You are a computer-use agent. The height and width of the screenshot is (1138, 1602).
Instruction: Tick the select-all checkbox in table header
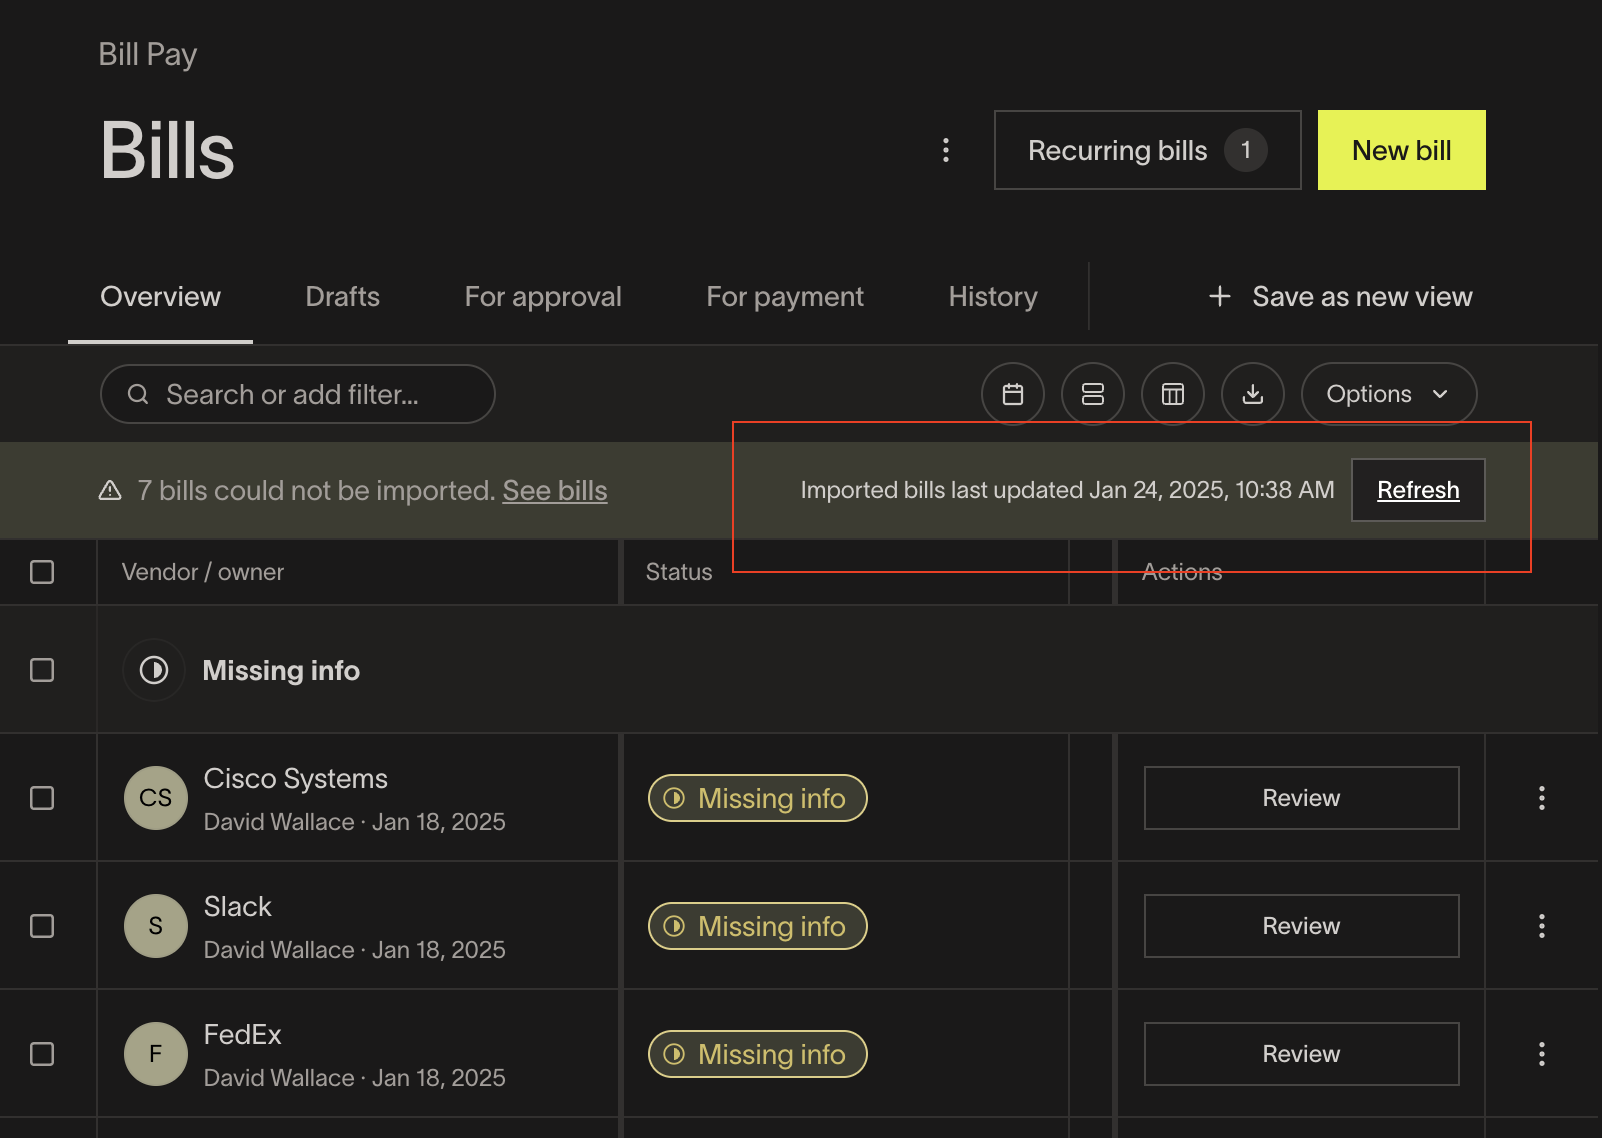pyautogui.click(x=42, y=572)
